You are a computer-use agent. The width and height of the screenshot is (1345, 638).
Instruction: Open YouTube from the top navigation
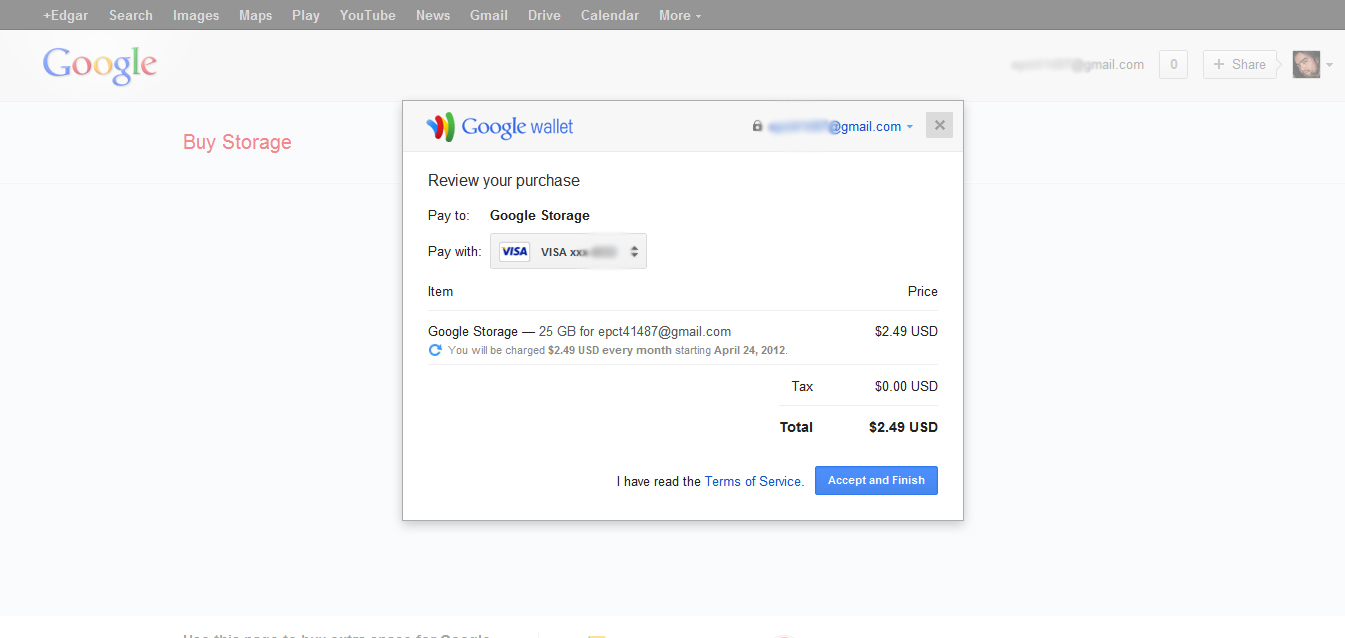click(367, 15)
